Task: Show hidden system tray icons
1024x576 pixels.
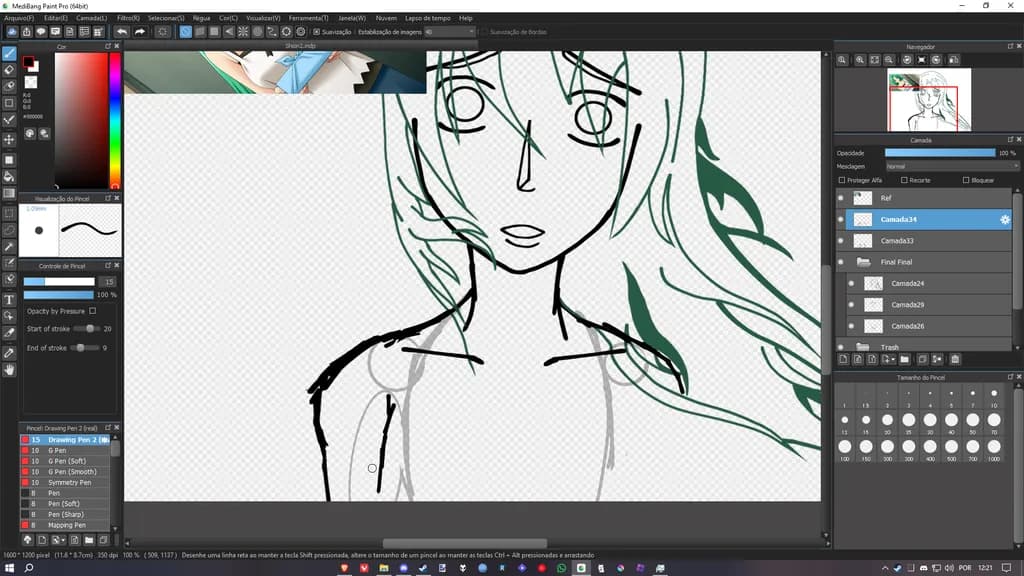Action: pyautogui.click(x=885, y=568)
